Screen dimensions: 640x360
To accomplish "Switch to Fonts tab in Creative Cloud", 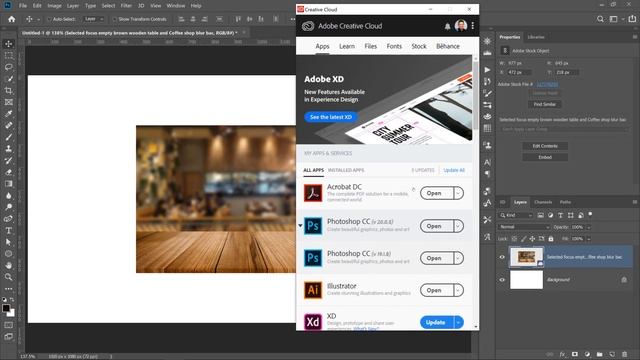I will coord(394,47).
